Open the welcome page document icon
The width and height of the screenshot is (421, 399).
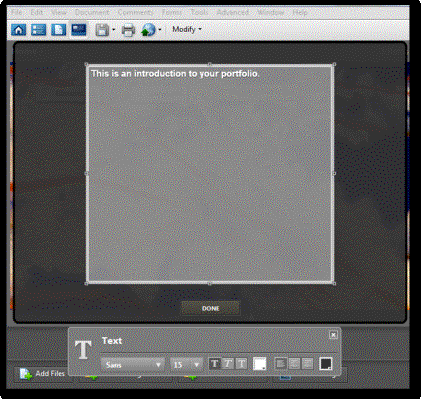pyautogui.click(x=58, y=30)
